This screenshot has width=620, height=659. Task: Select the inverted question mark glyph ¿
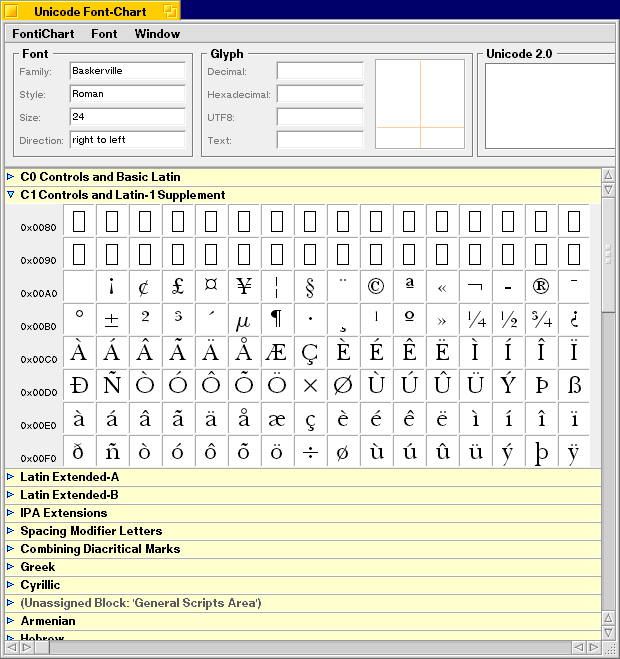click(x=574, y=319)
